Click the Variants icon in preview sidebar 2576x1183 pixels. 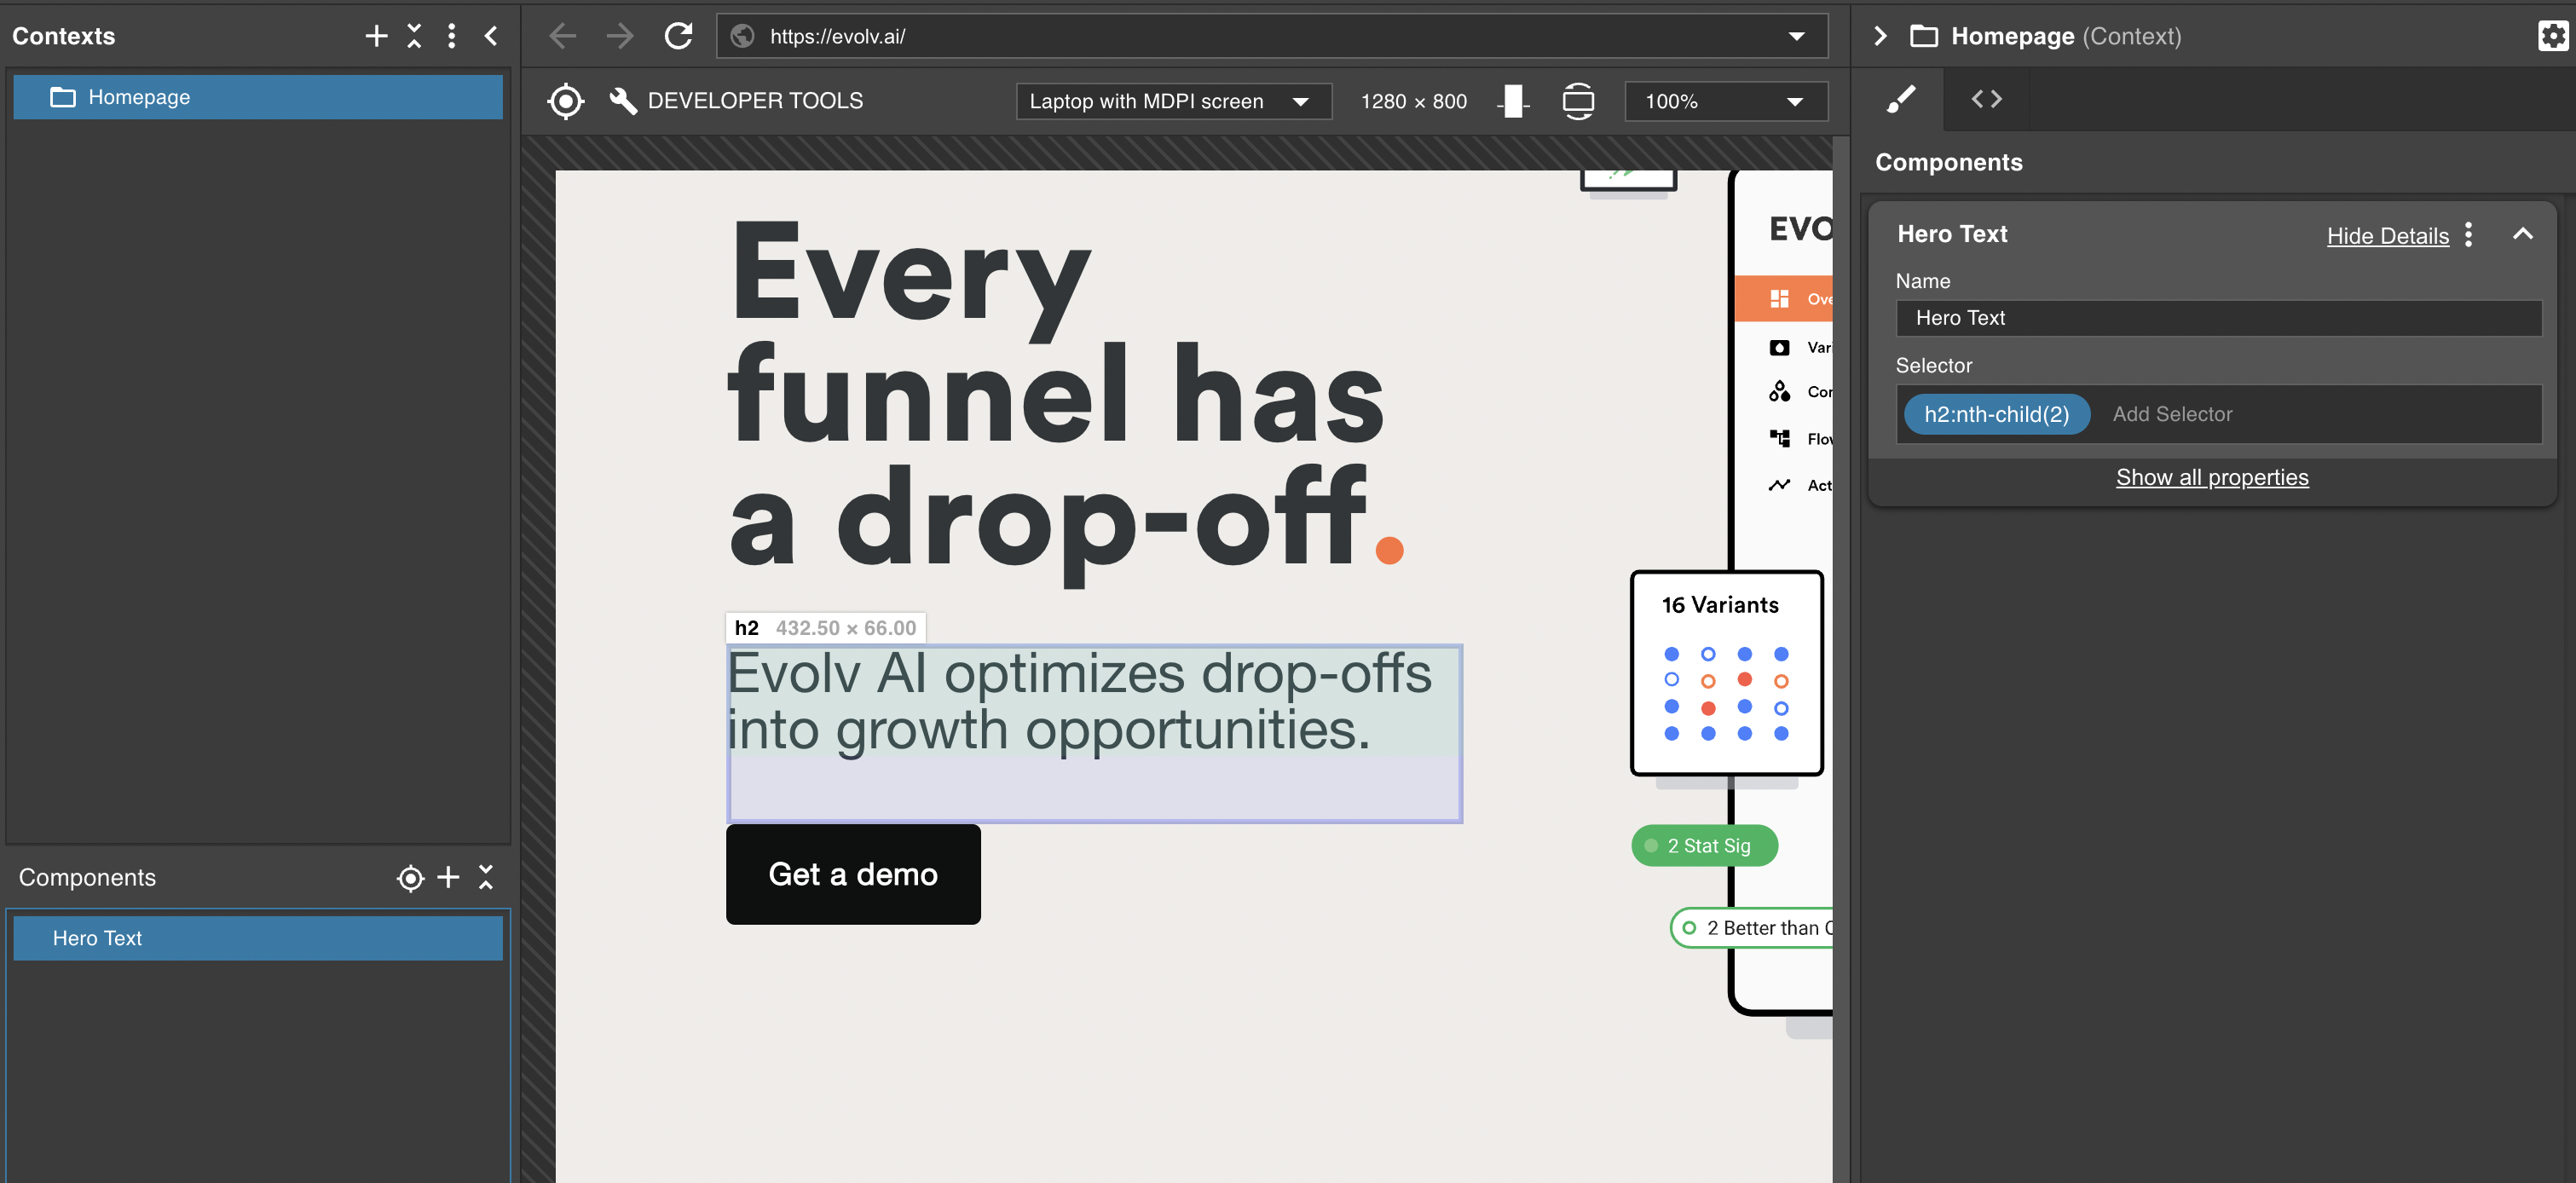coord(1779,347)
